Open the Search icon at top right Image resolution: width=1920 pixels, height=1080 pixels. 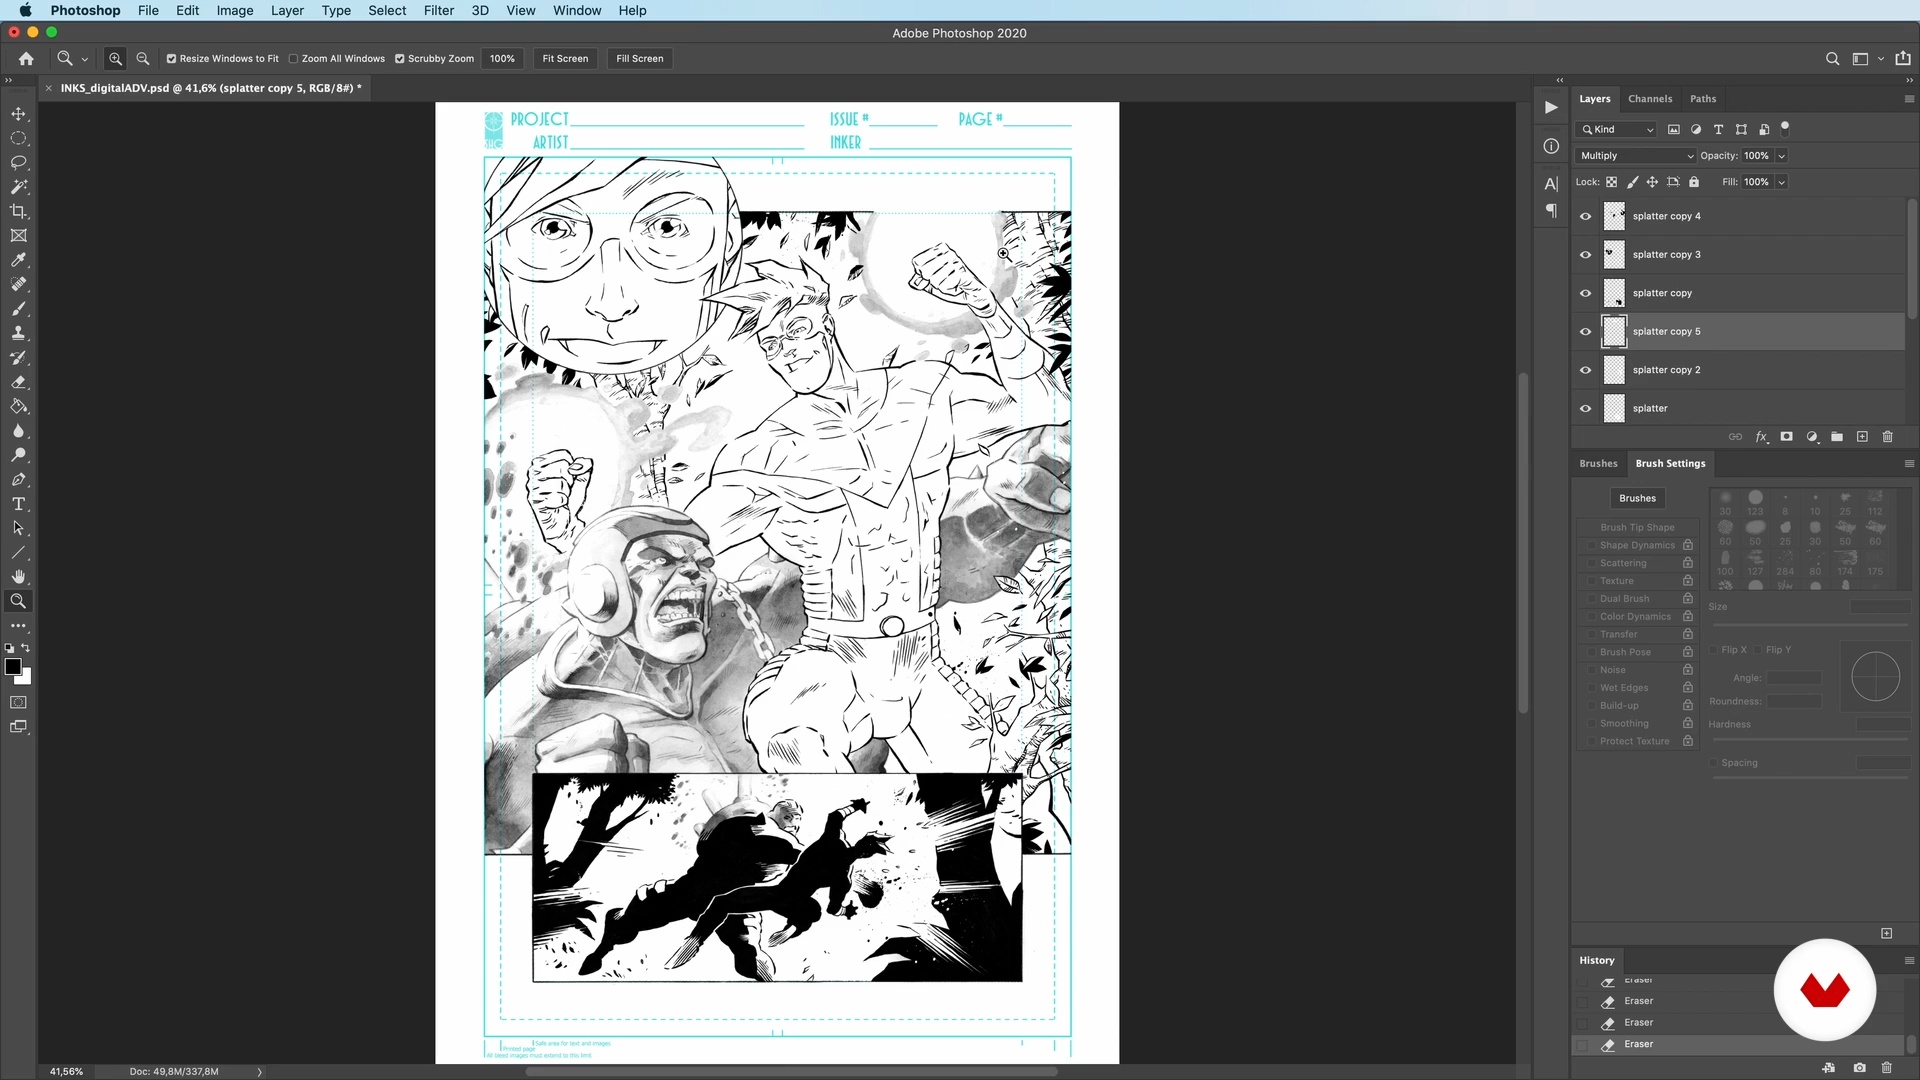click(1833, 59)
